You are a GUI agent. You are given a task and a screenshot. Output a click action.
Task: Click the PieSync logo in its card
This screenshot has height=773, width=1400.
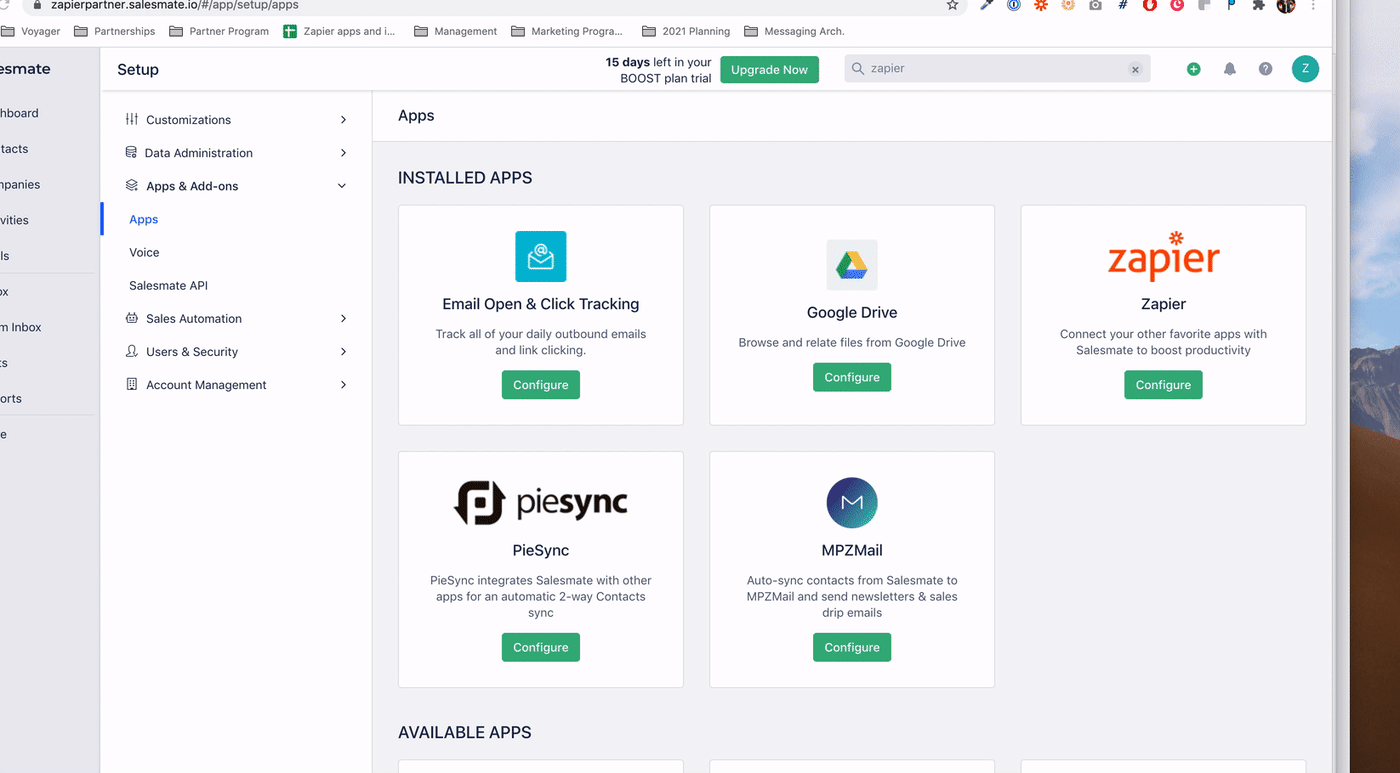[x=541, y=502]
